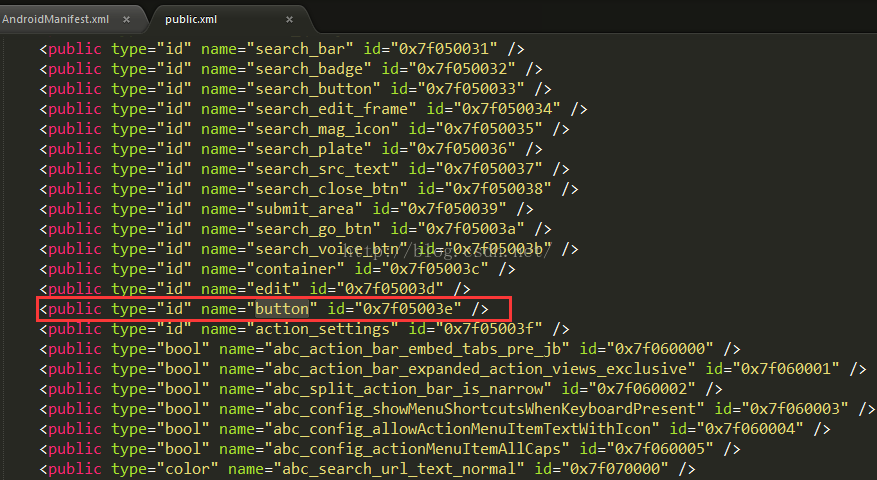Click the name "edit" in the code
Viewport: 877px width, 480px height.
click(274, 289)
